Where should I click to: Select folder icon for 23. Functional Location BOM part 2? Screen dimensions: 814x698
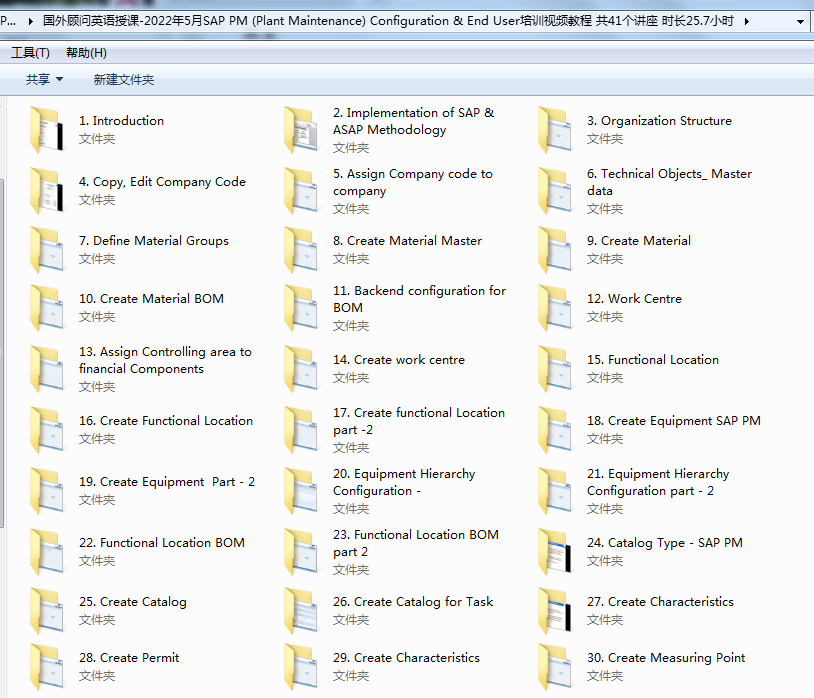pos(301,552)
